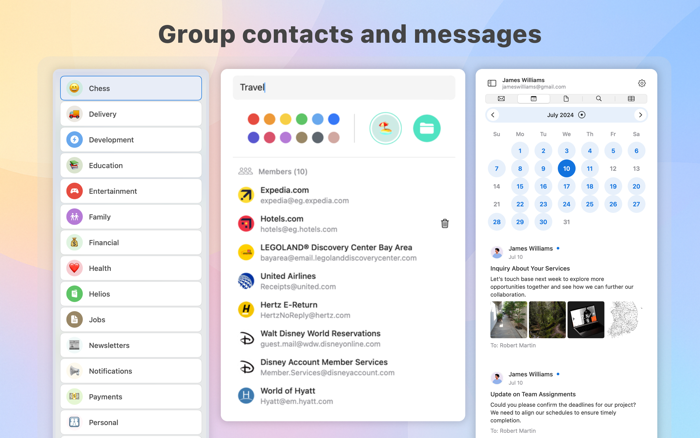700x438 pixels.
Task: Select the Financial money bag icon
Action: pos(75,242)
